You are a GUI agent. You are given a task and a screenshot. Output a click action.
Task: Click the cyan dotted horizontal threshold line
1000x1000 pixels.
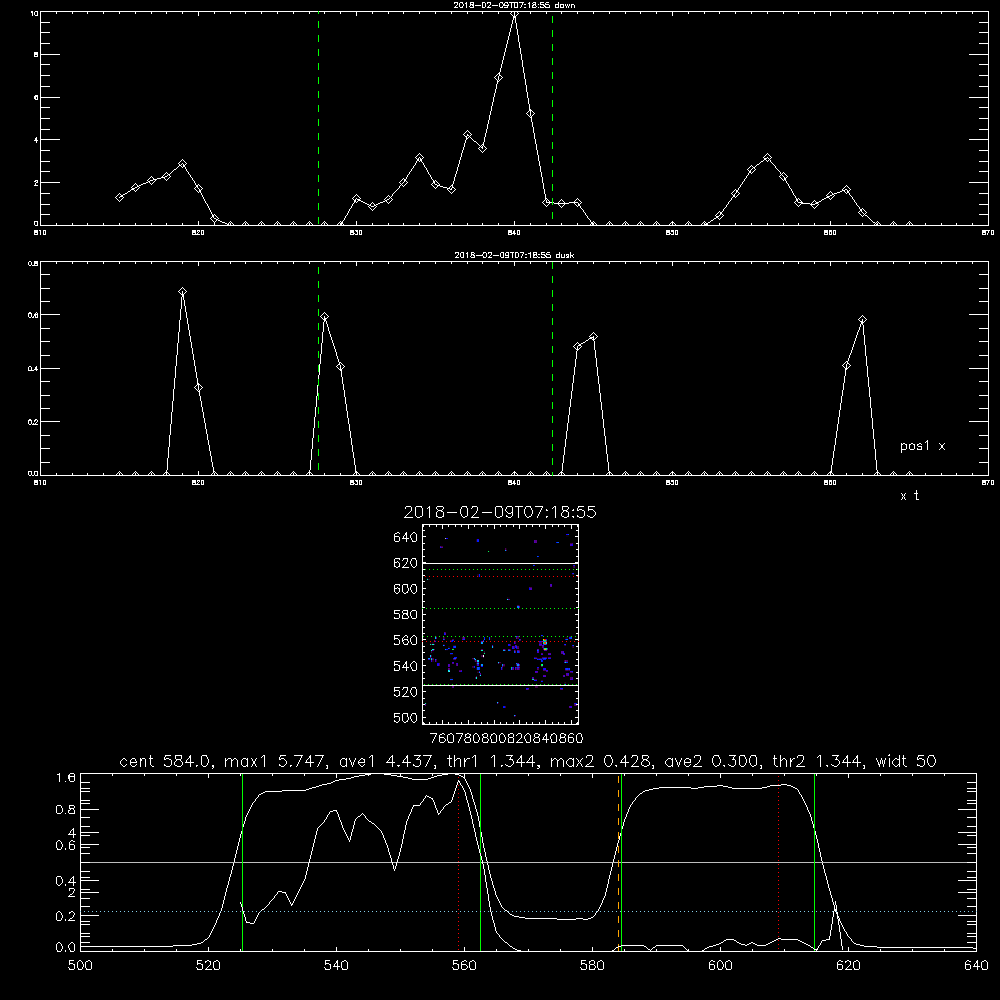point(528,911)
